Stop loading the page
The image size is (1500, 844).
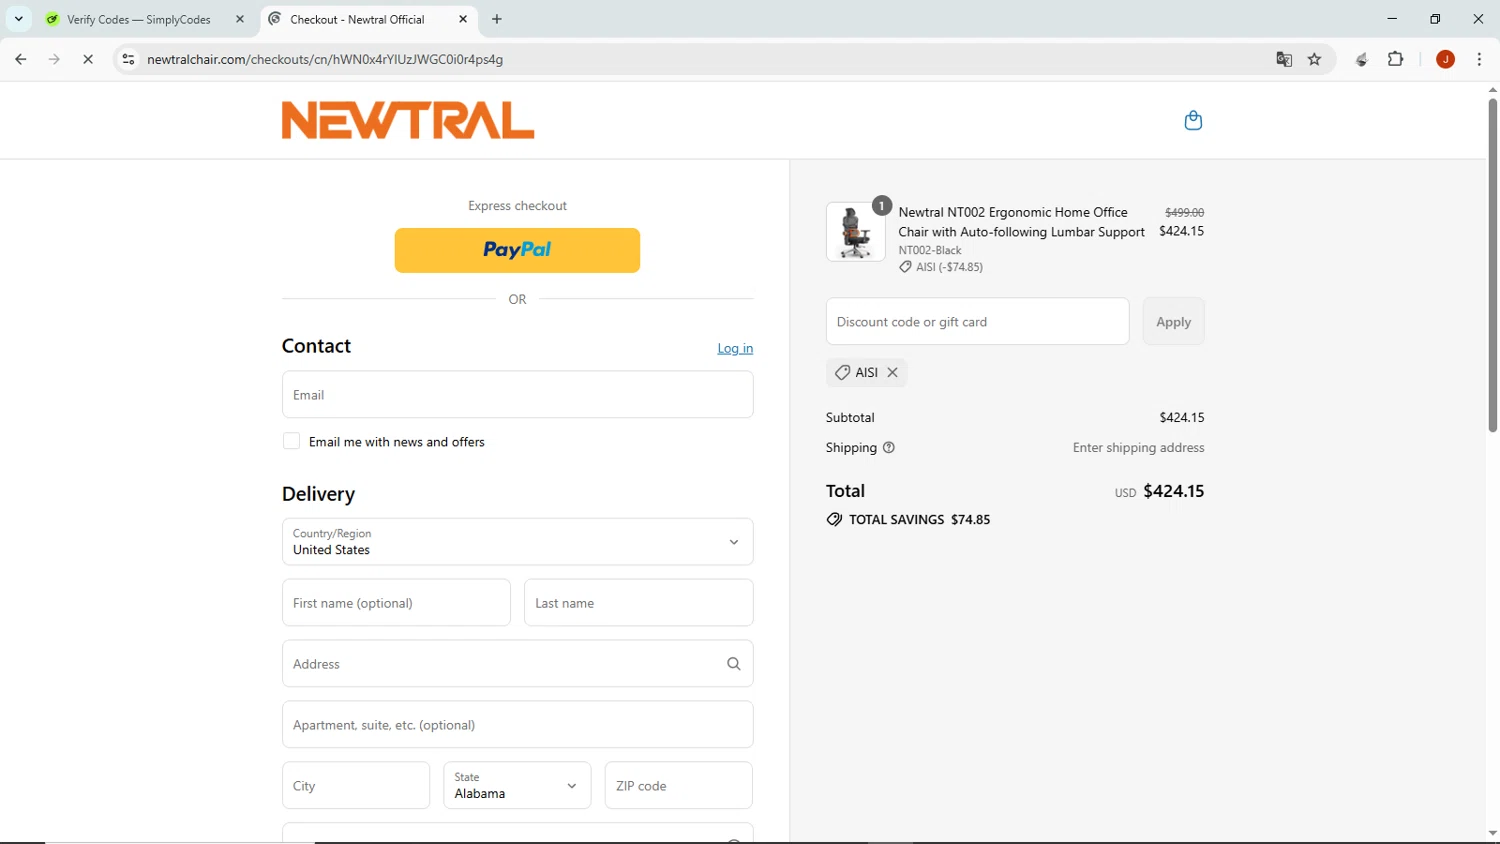(x=88, y=59)
